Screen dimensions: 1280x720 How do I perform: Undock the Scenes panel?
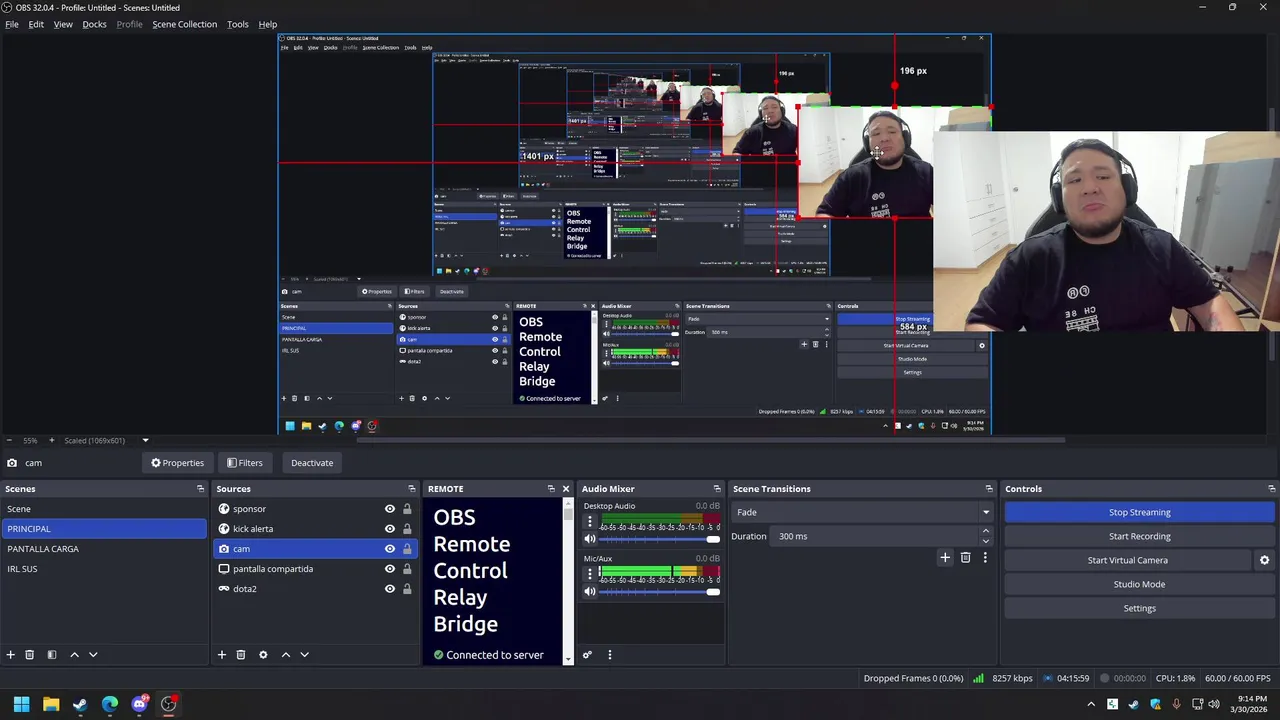pyautogui.click(x=200, y=489)
